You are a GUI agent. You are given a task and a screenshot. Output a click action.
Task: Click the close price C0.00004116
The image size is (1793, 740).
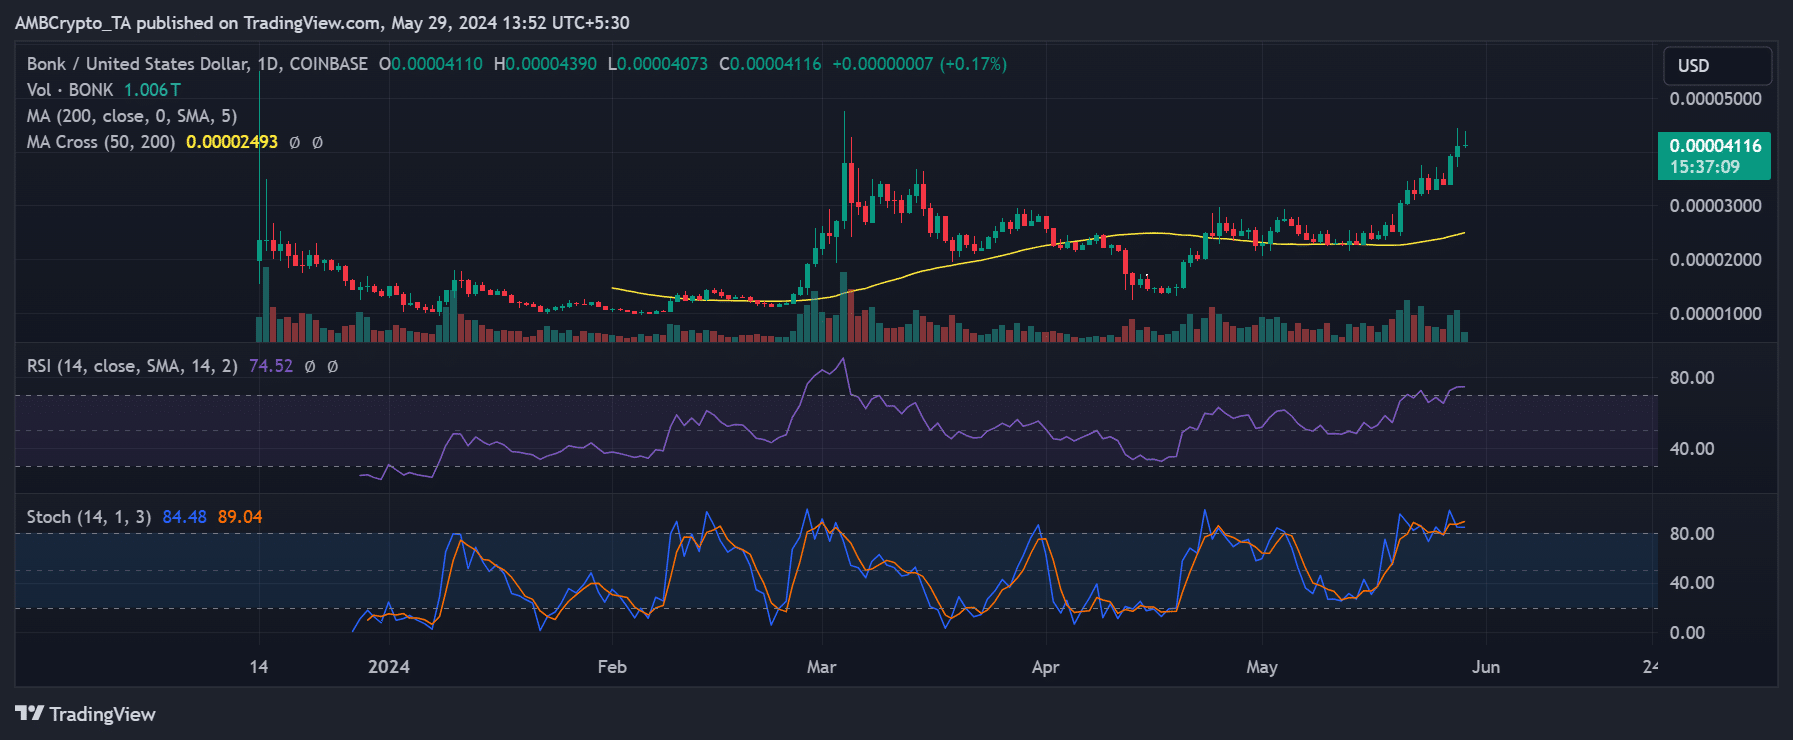tap(770, 64)
